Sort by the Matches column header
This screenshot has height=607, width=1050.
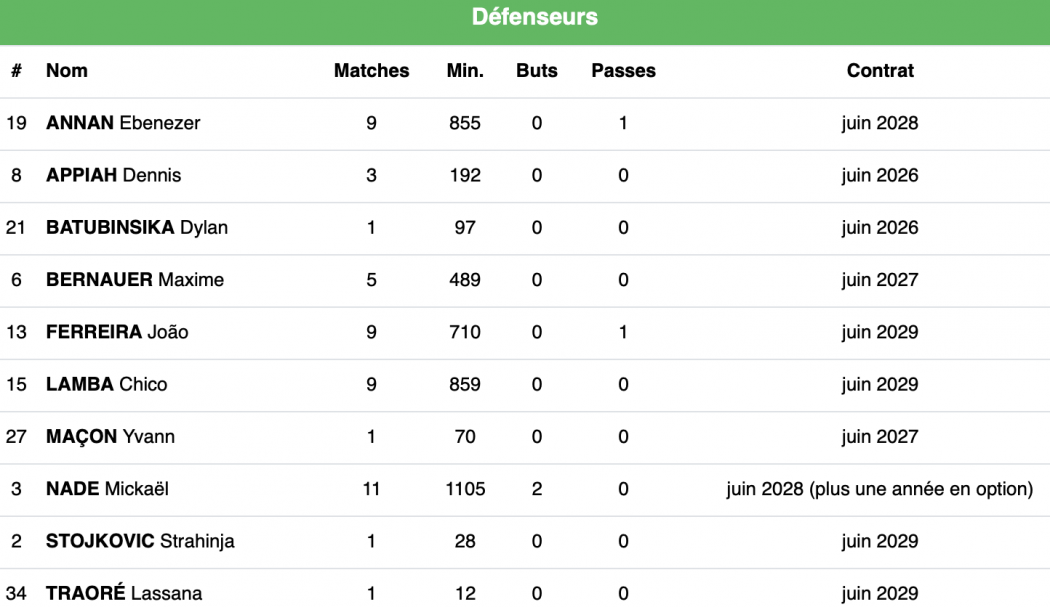pos(371,71)
